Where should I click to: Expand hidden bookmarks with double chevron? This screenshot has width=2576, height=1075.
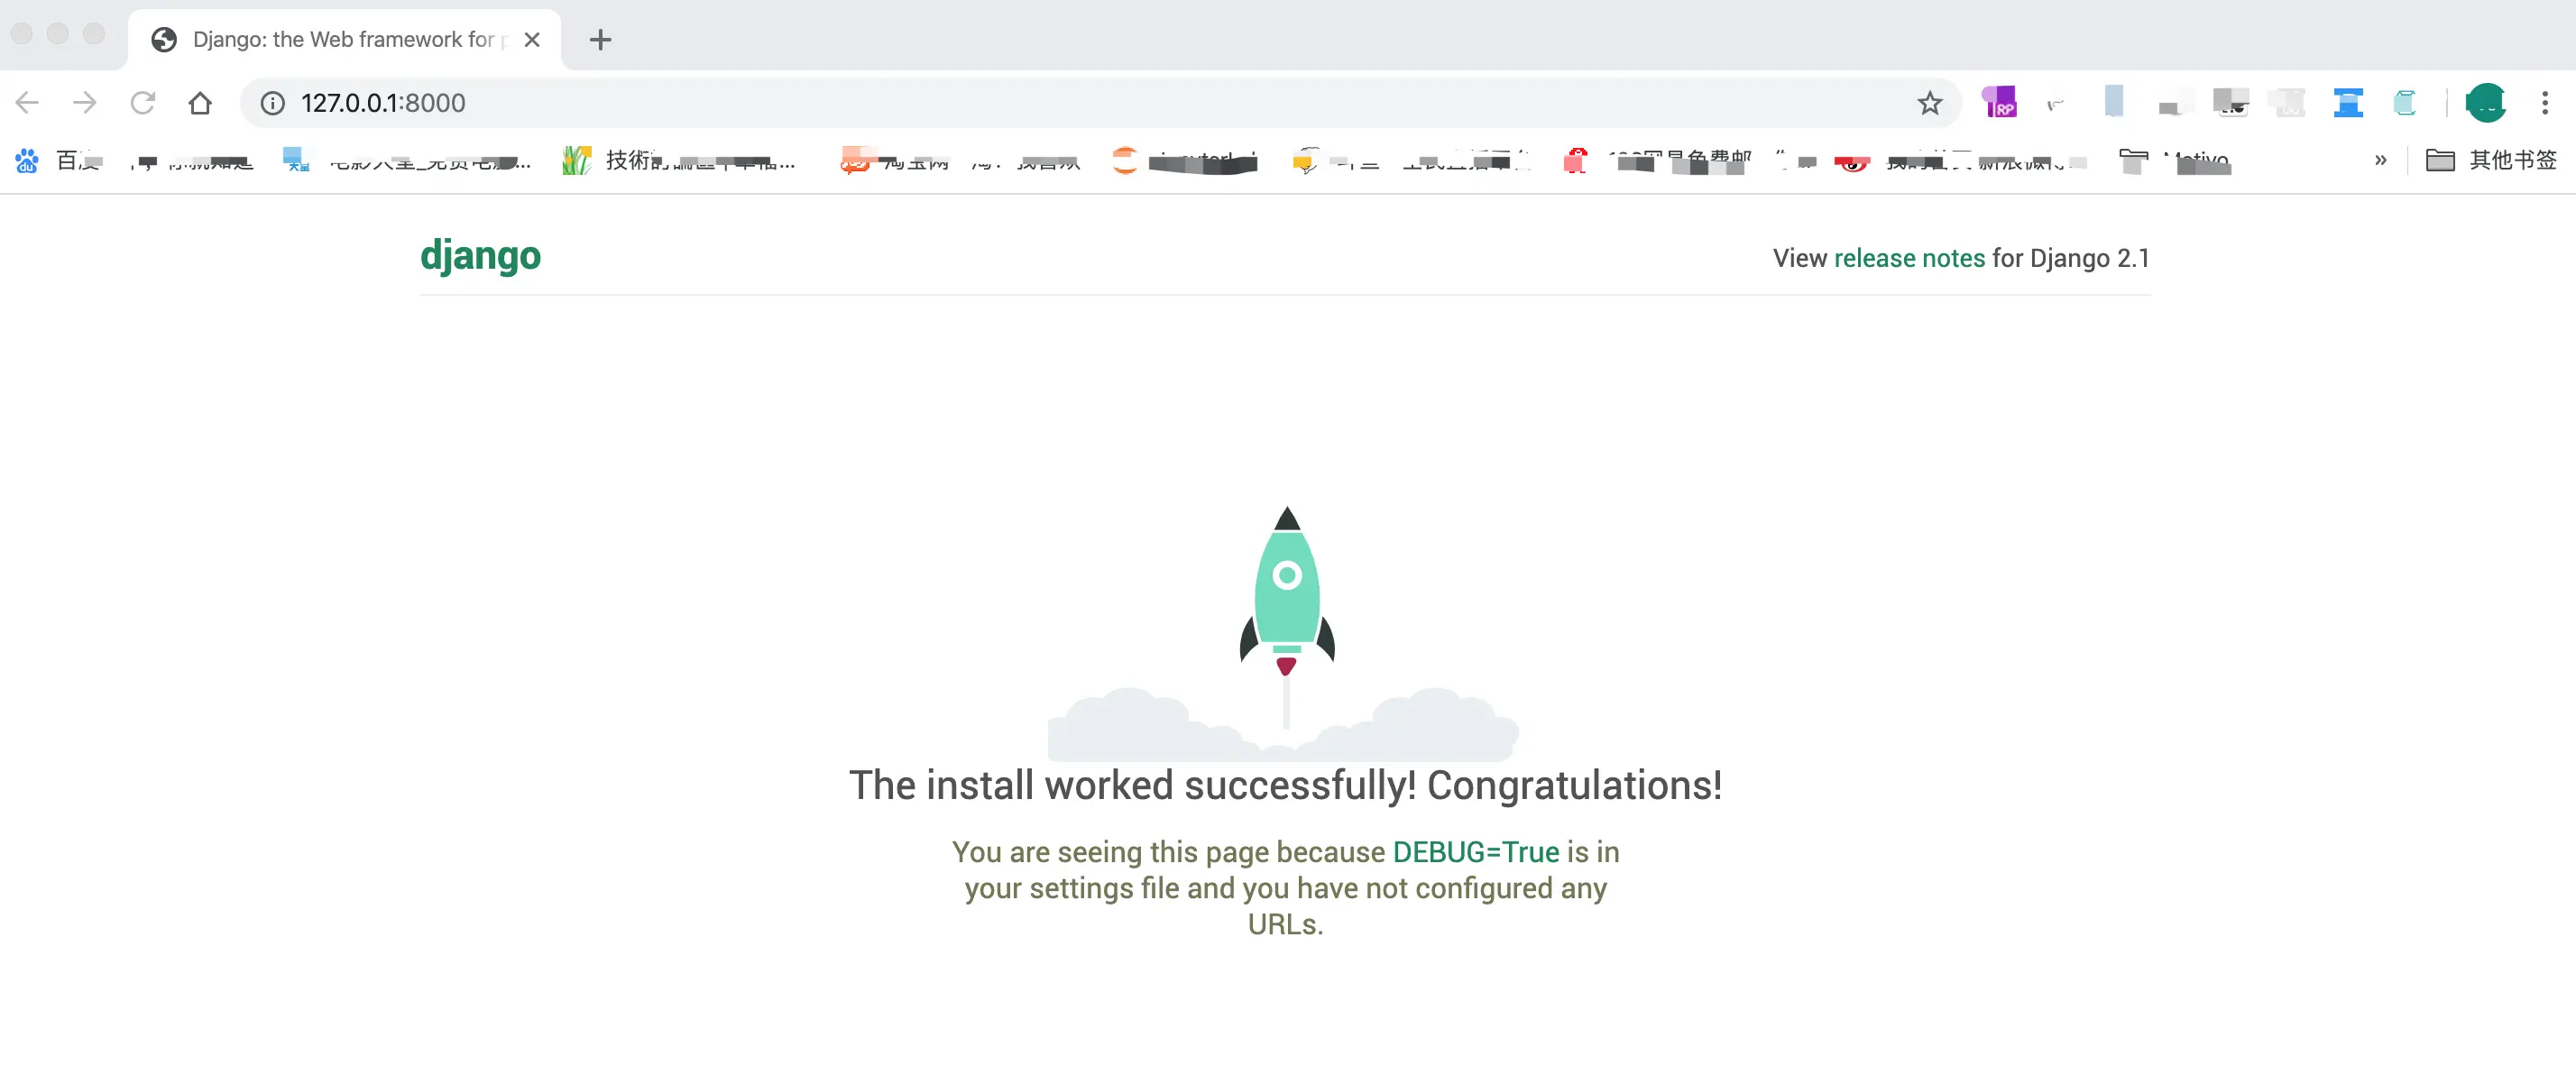click(2380, 160)
